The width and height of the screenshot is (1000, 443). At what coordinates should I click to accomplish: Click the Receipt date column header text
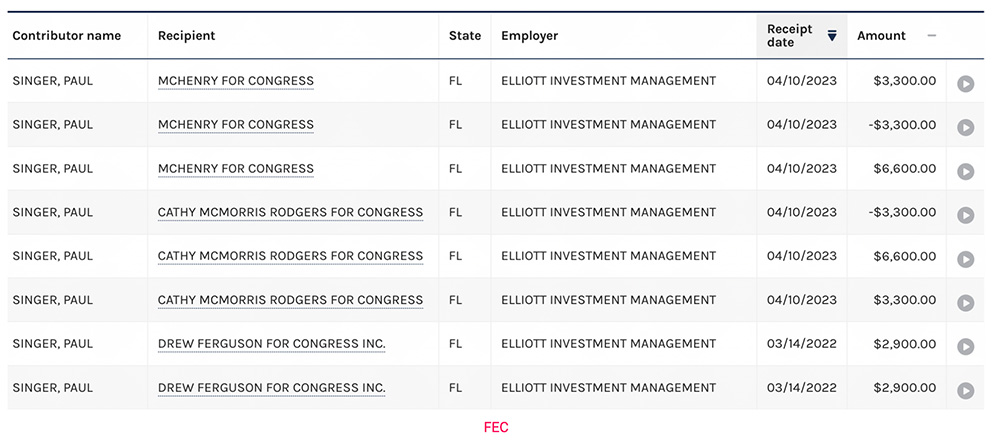(x=790, y=36)
